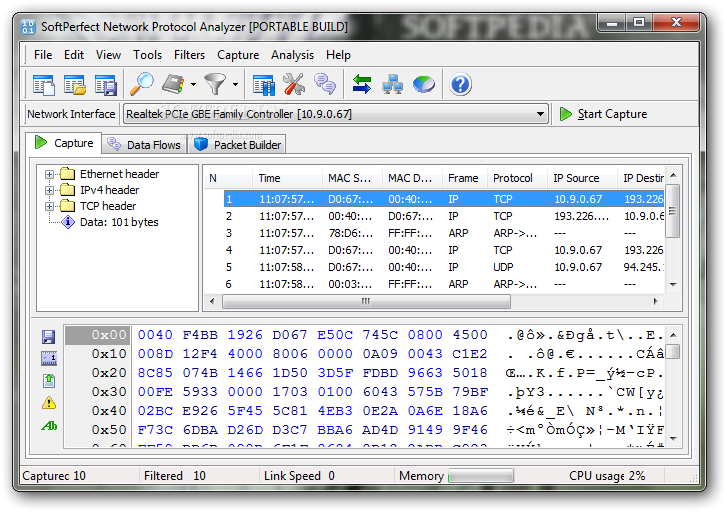727x512 pixels.
Task: Click the Start Capture button
Action: pos(603,114)
